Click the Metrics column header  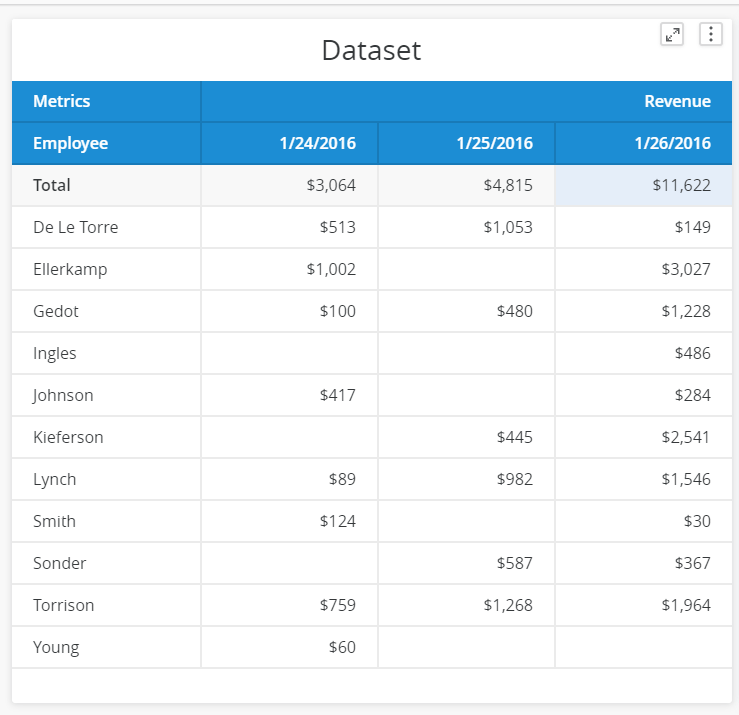click(107, 101)
